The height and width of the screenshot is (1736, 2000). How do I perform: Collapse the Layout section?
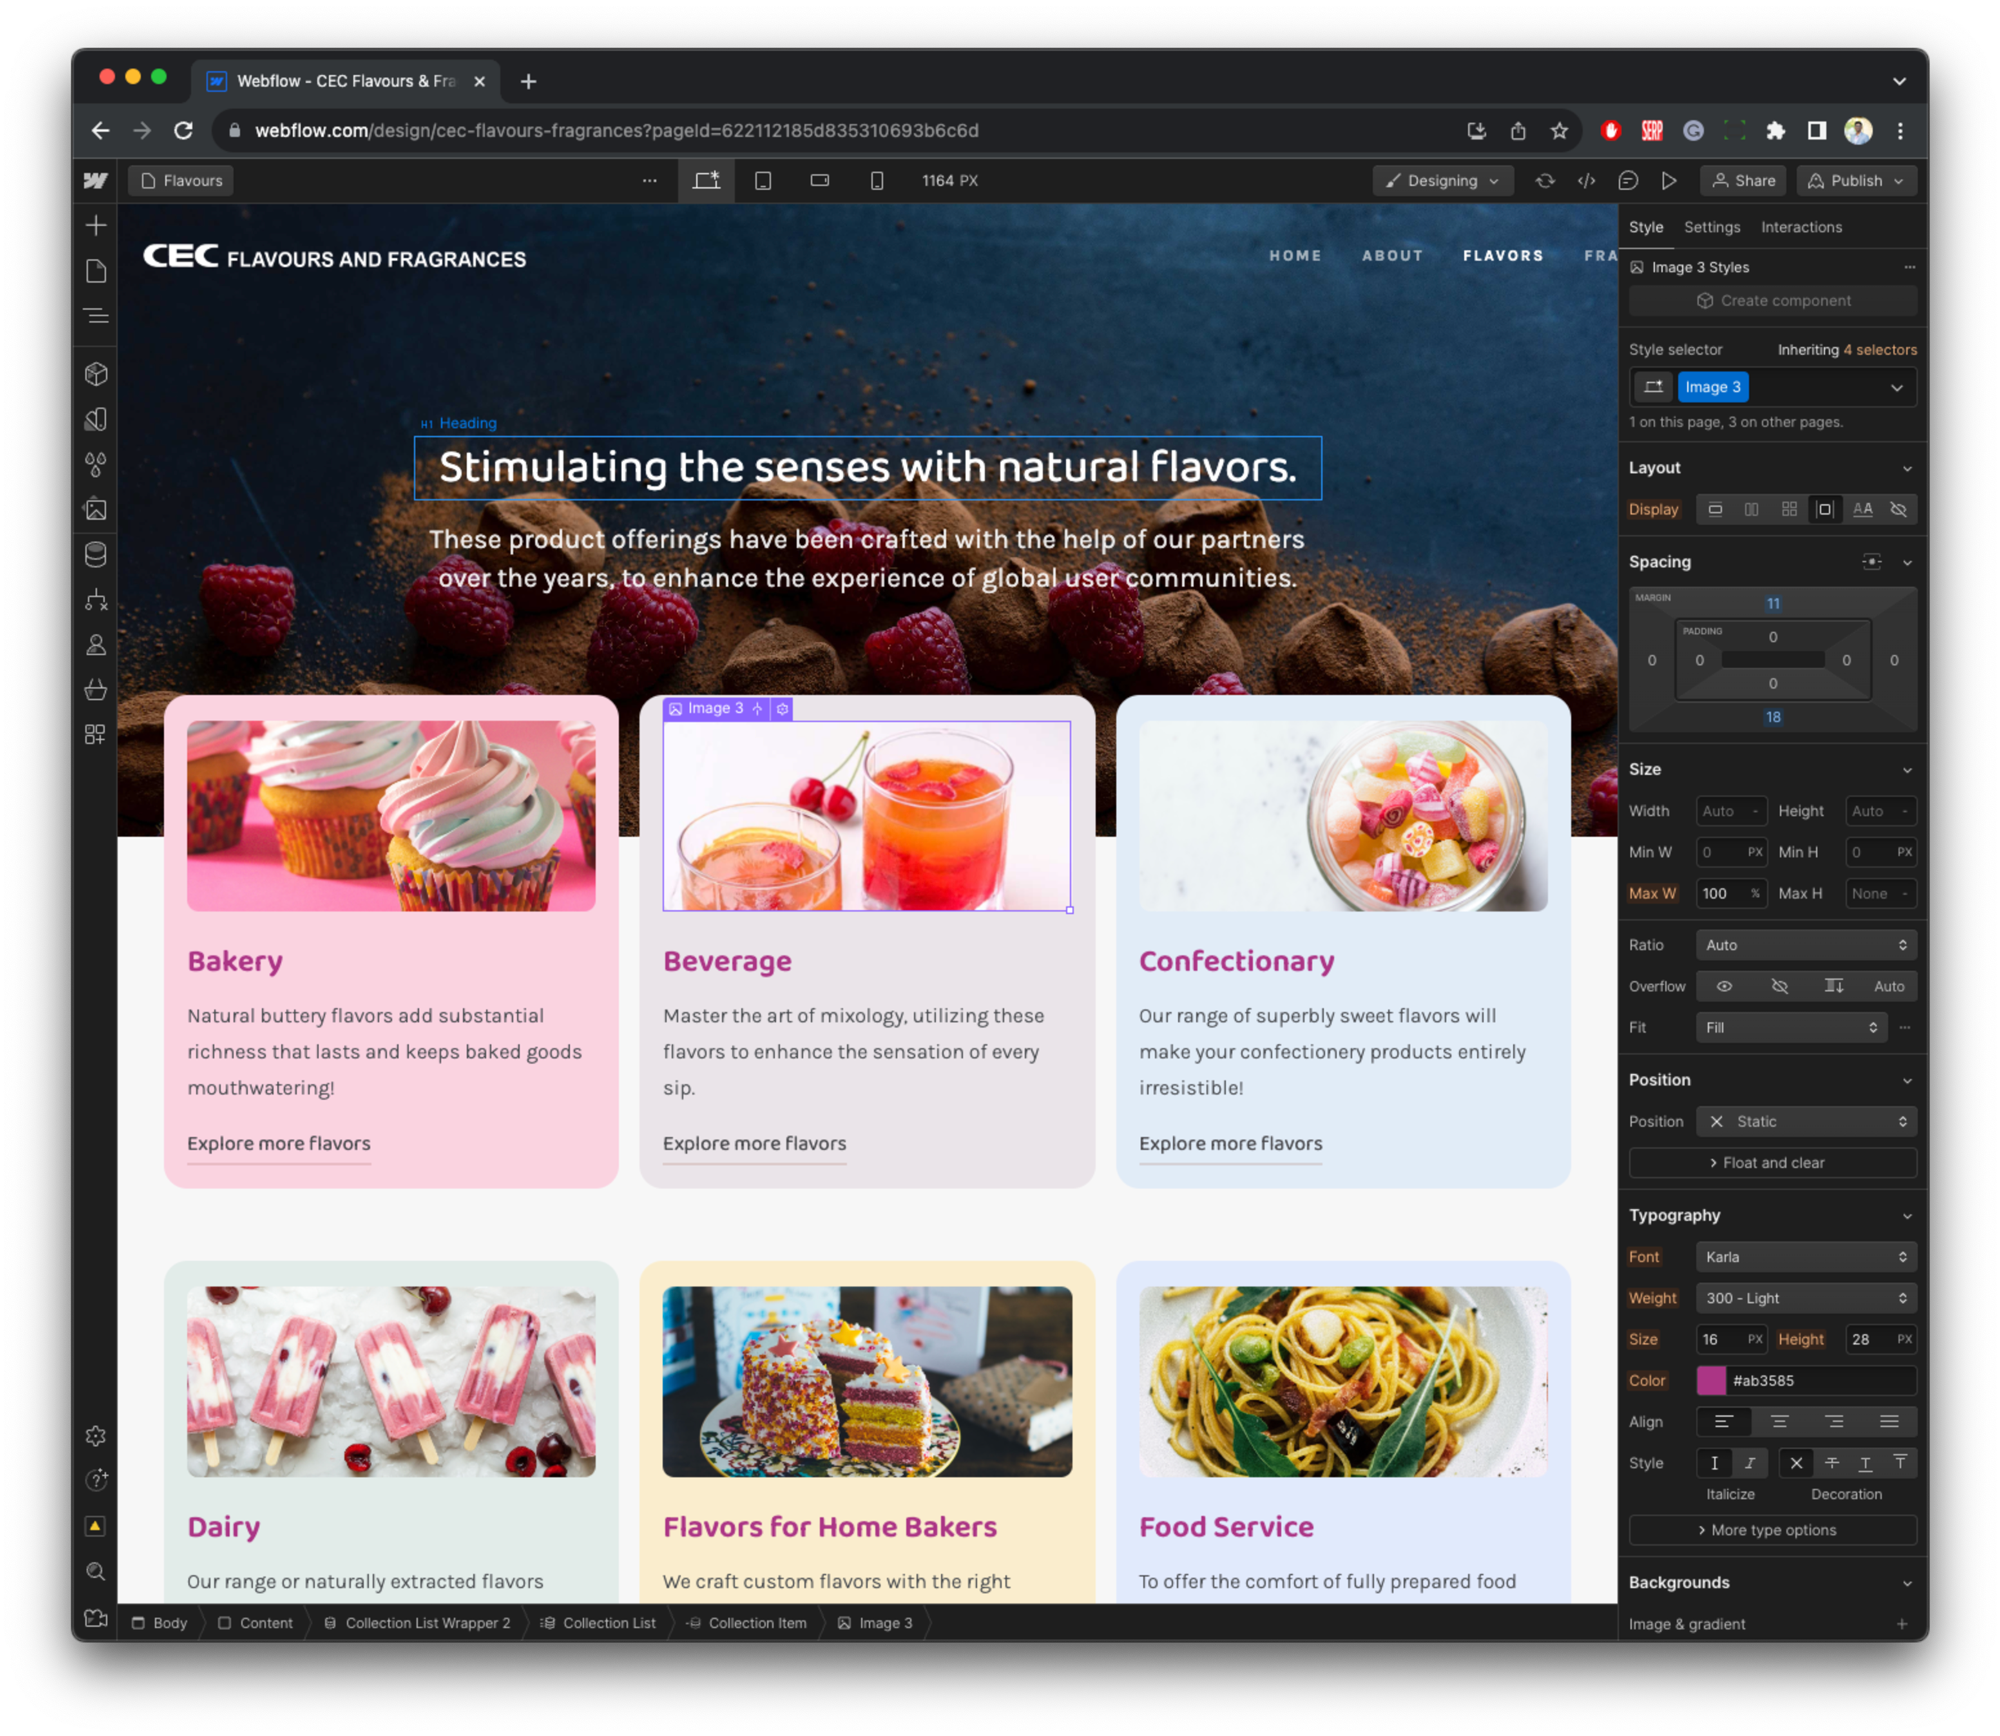(x=1907, y=469)
